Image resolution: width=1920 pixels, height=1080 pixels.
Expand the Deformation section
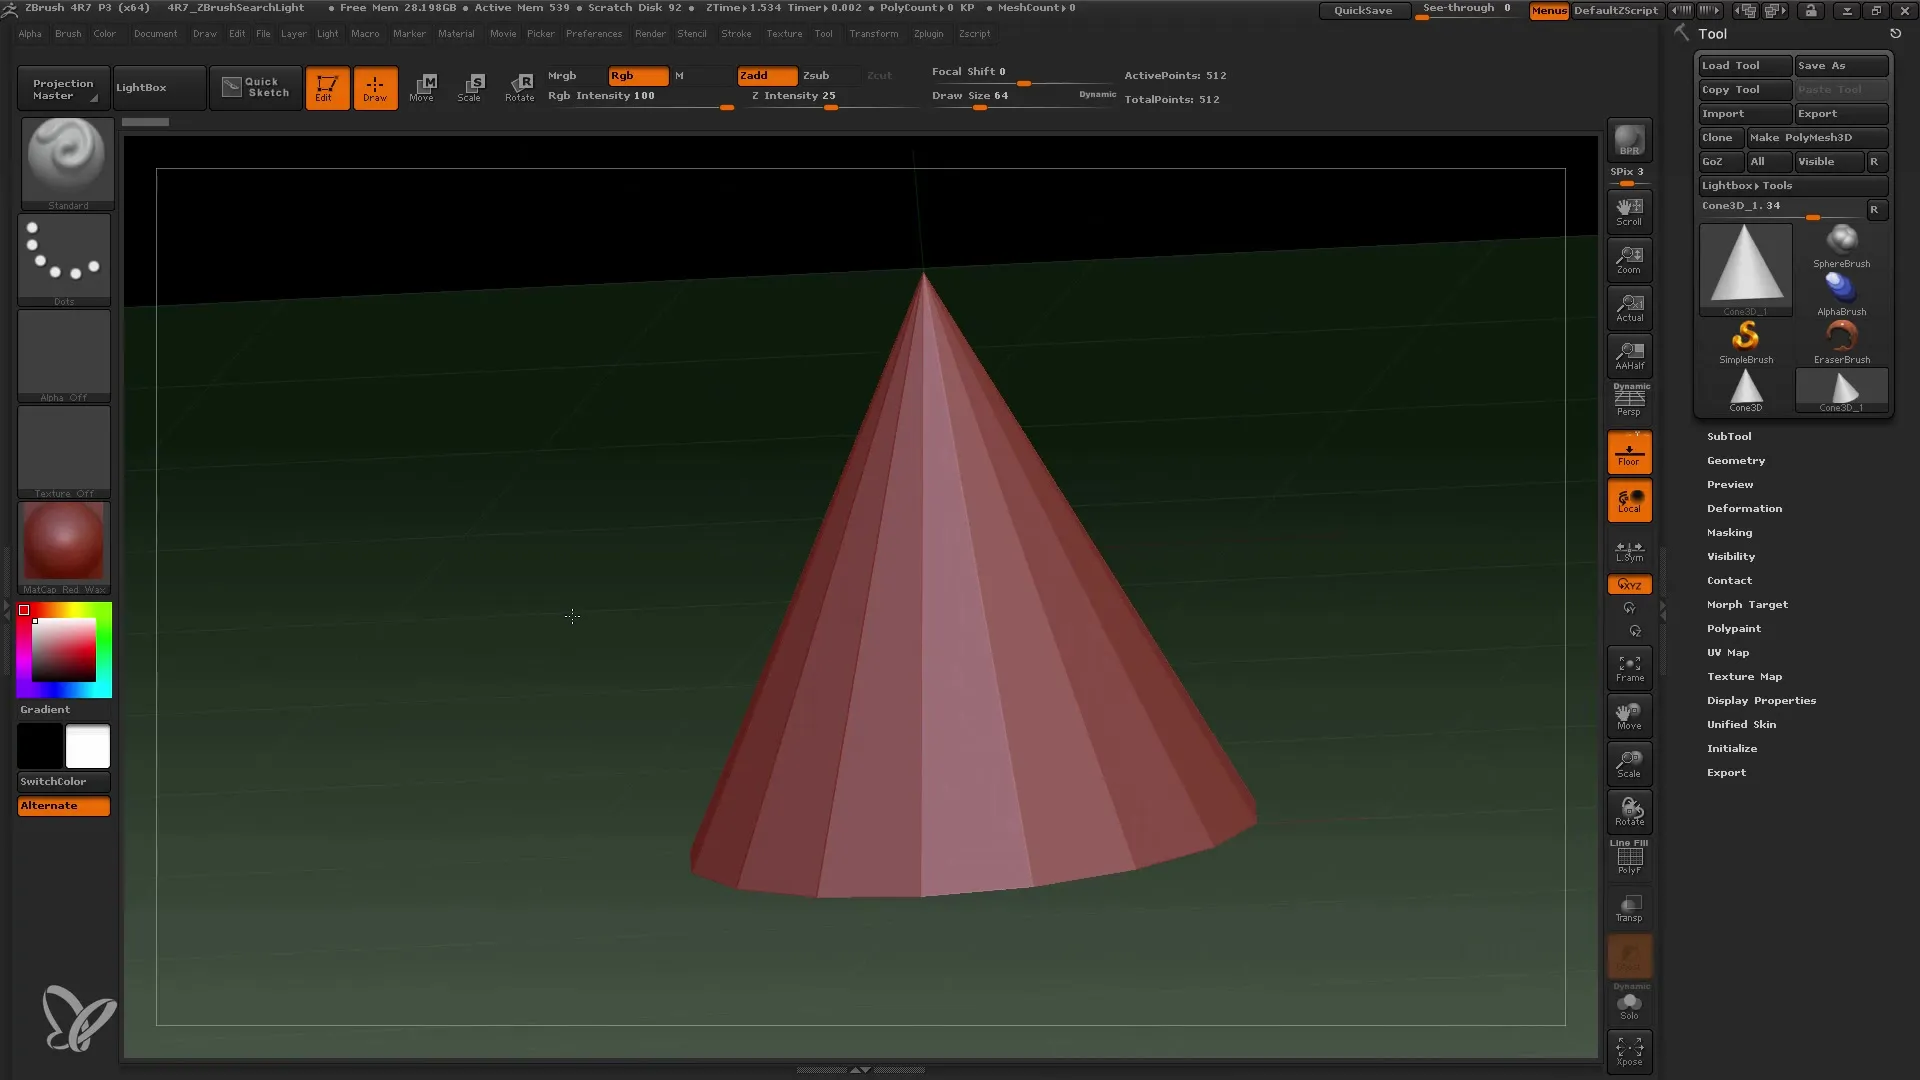(1744, 509)
